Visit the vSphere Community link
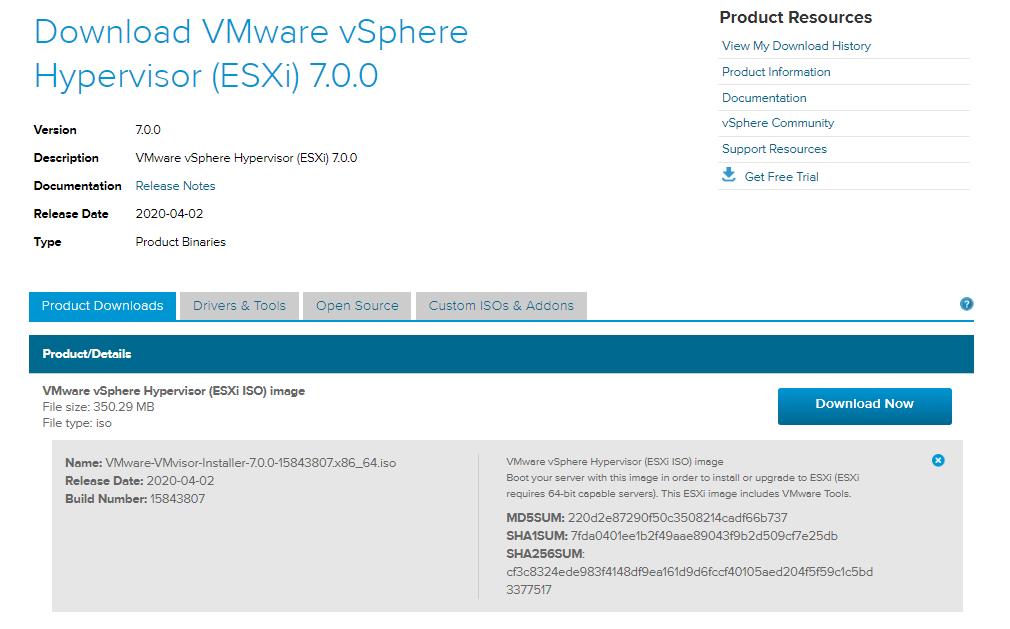1010x629 pixels. [777, 123]
